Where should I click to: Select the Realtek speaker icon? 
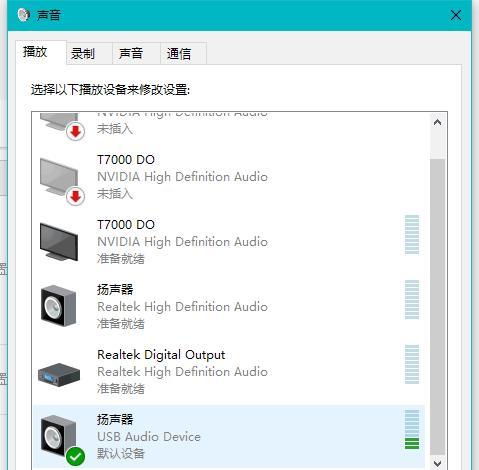click(58, 306)
